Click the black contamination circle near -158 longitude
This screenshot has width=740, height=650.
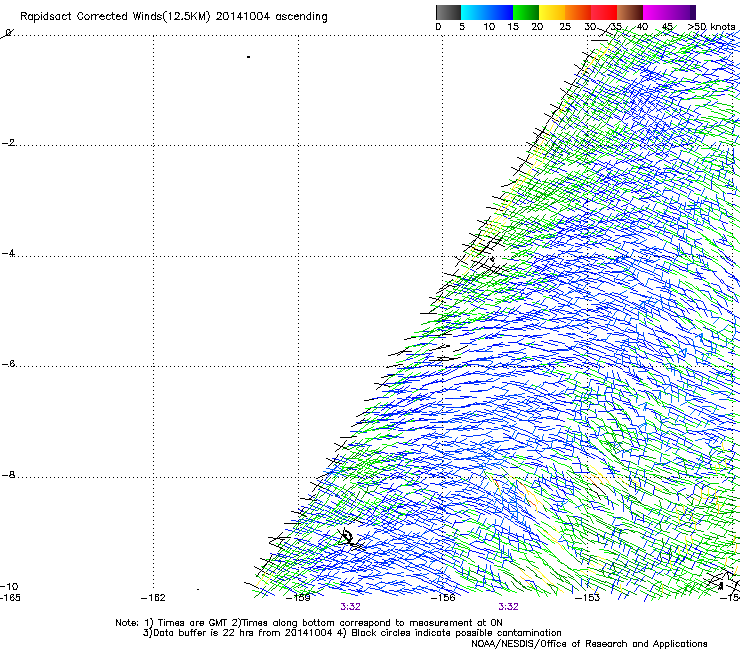(x=347, y=536)
